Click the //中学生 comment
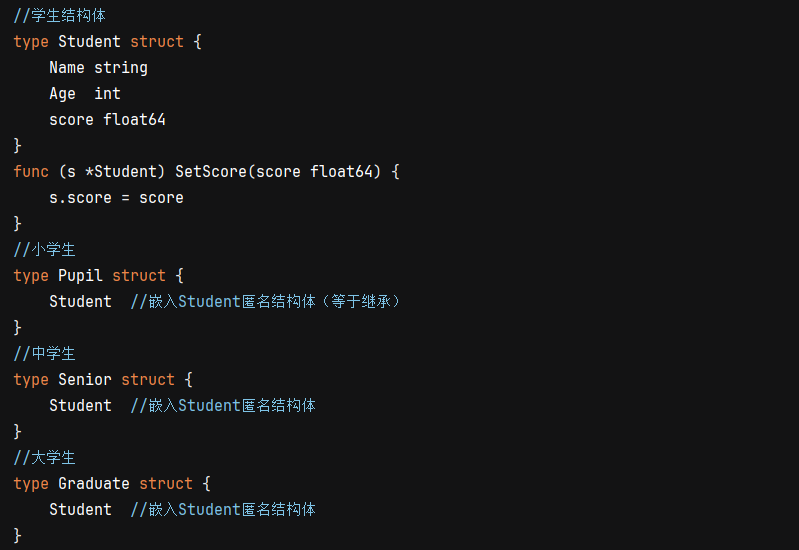This screenshot has width=799, height=550. tap(45, 354)
